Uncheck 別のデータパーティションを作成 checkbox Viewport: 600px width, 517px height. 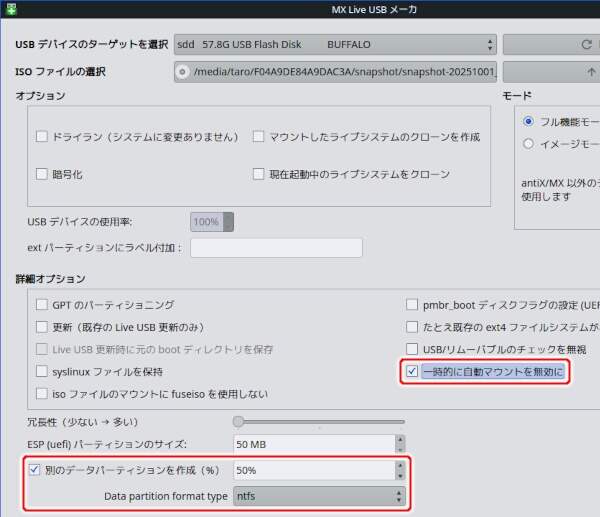pos(35,470)
